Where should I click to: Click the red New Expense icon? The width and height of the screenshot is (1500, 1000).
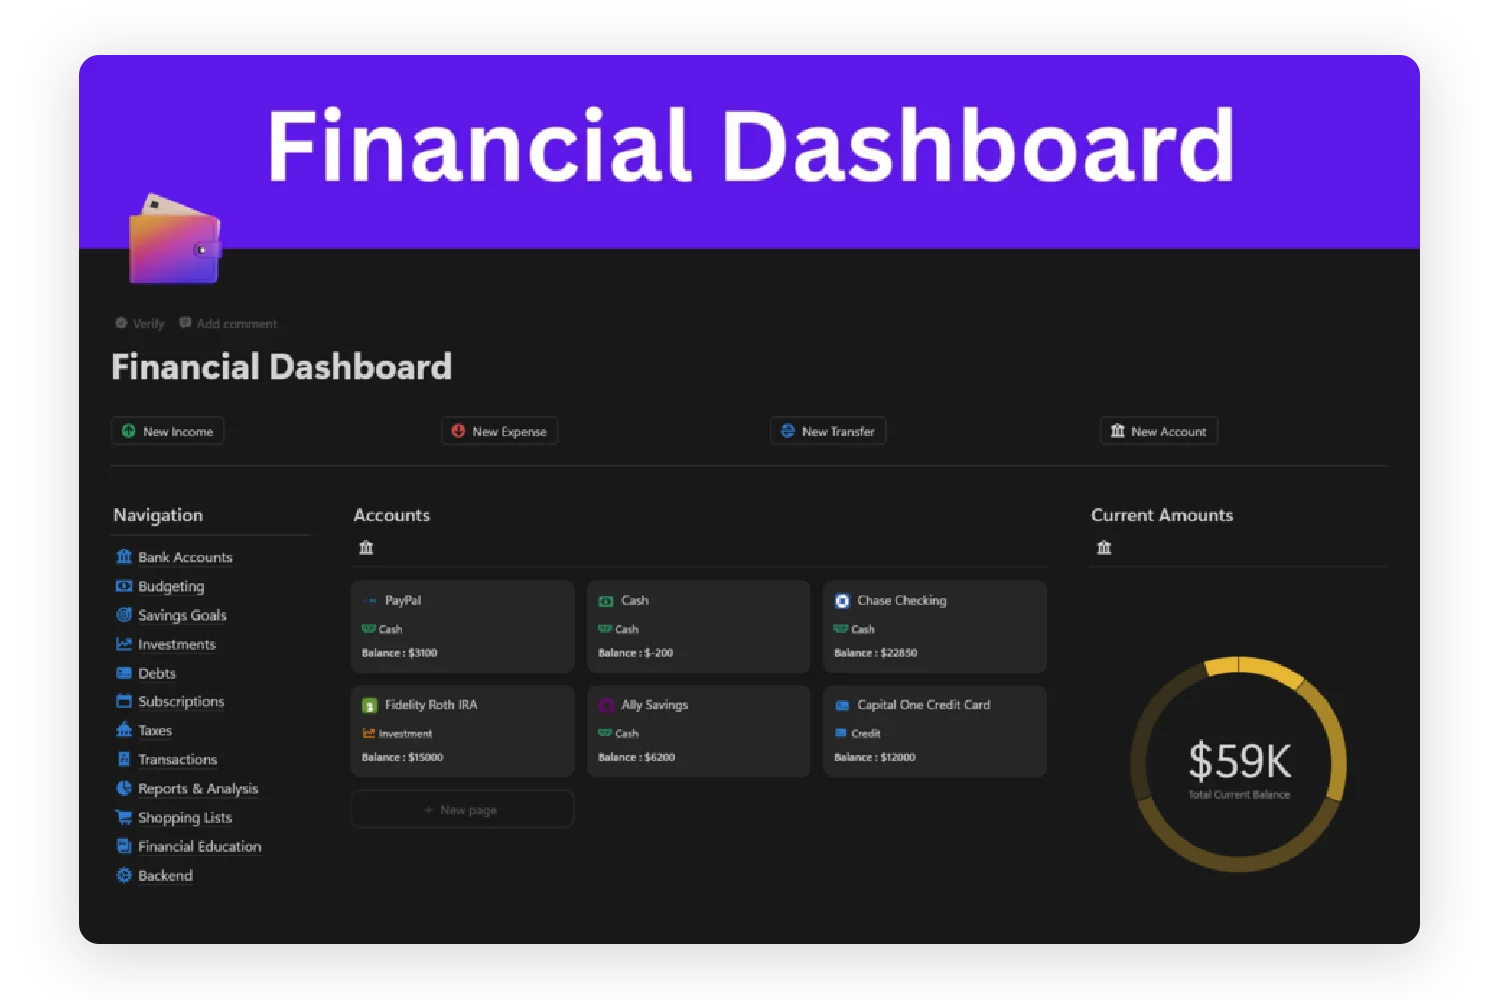click(x=458, y=431)
